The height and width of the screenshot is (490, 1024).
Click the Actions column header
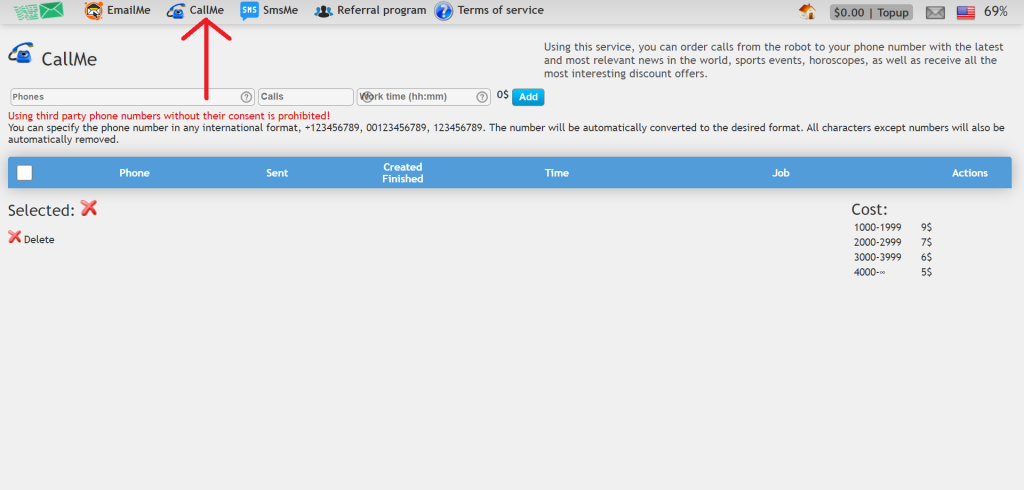click(x=970, y=173)
